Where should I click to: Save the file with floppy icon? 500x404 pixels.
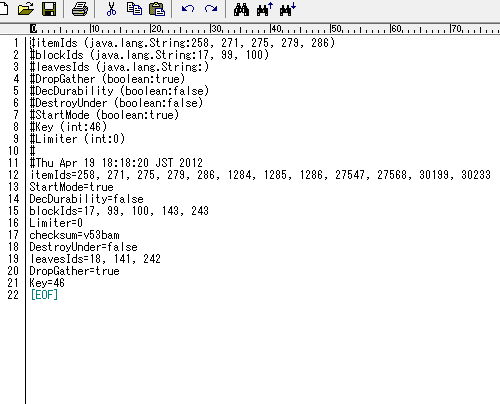coord(49,9)
